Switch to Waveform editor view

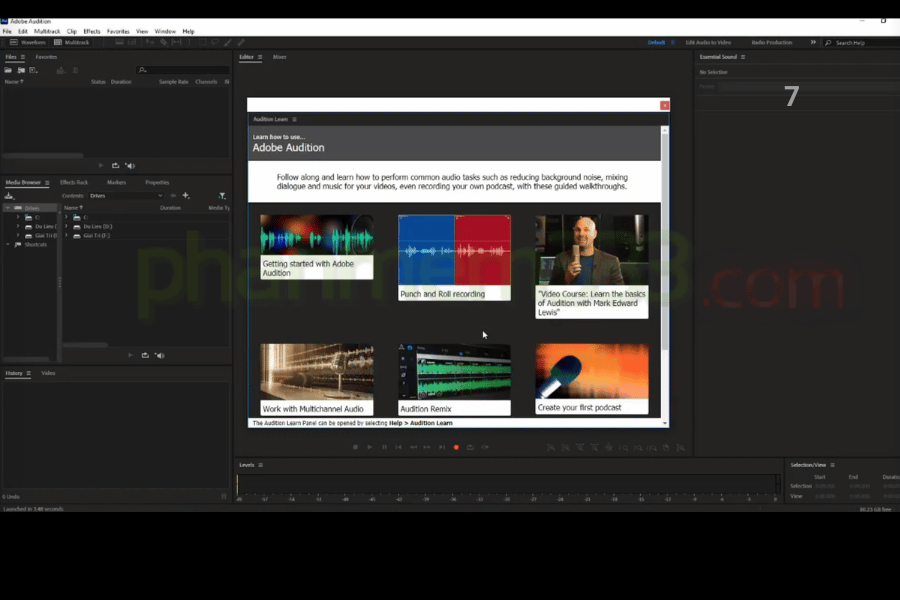pyautogui.click(x=28, y=43)
